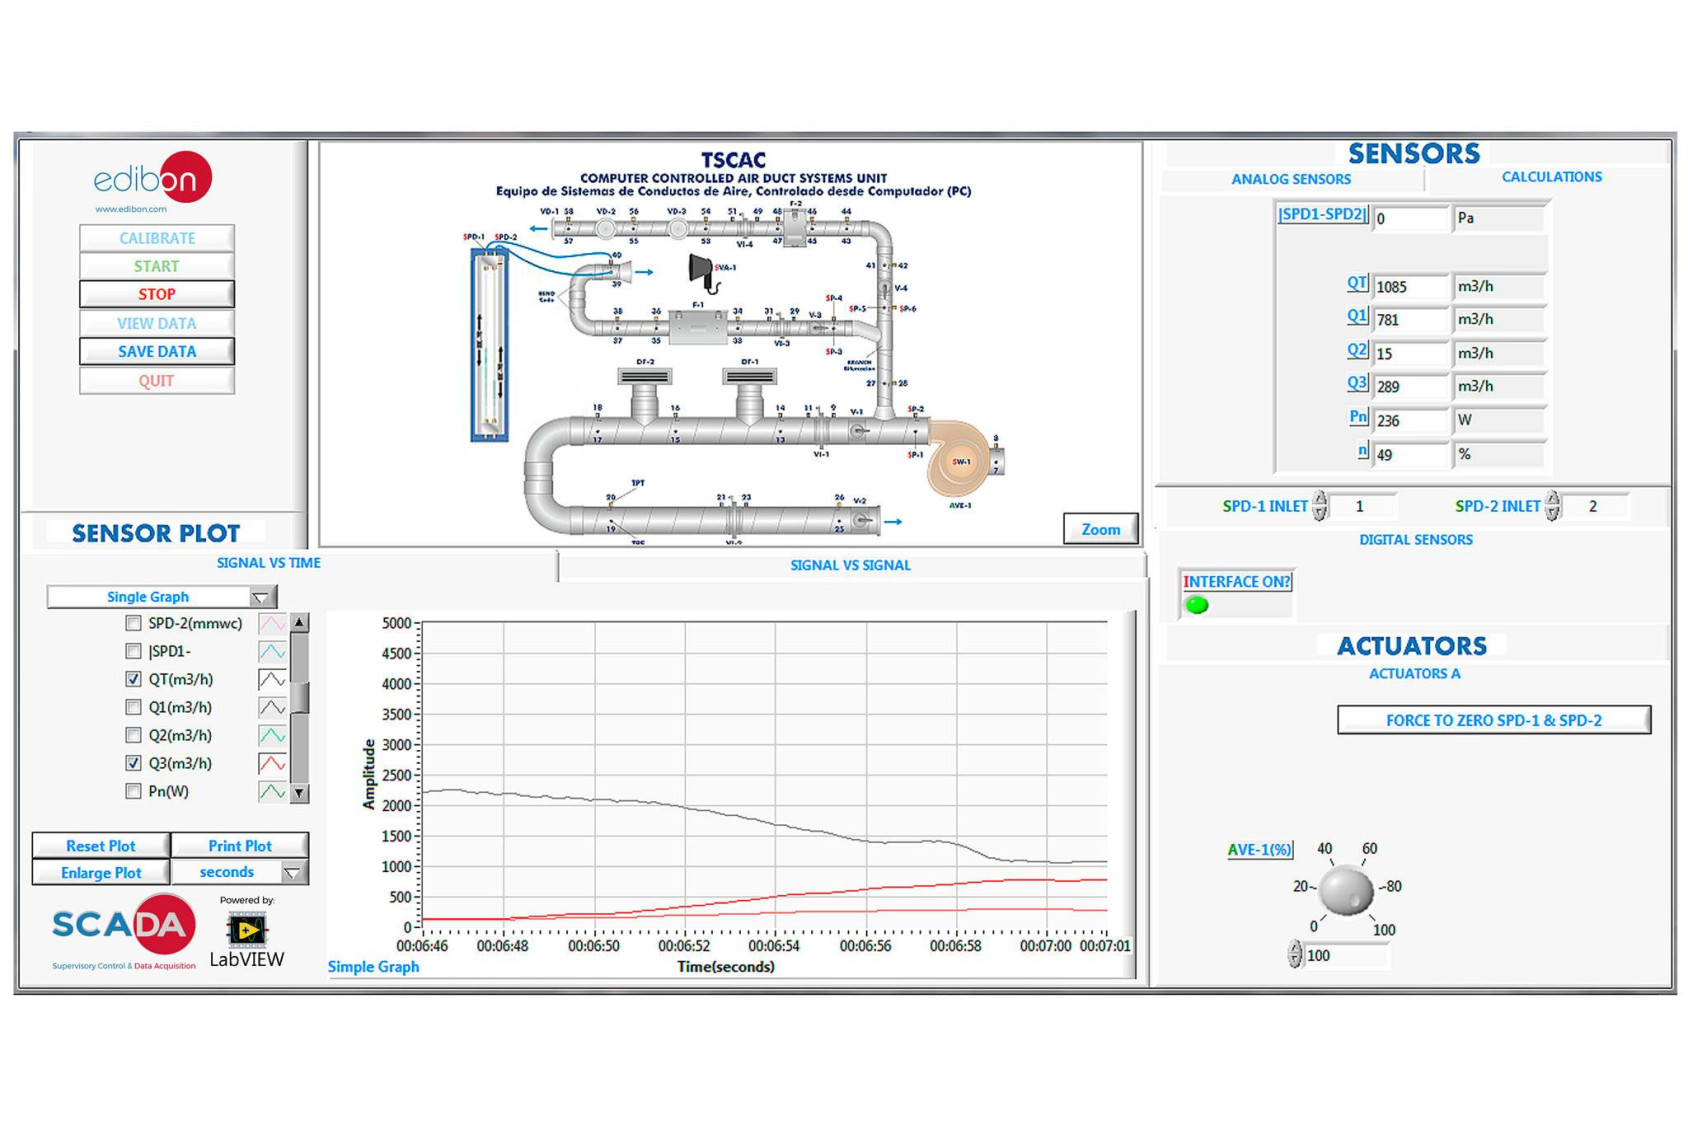Image resolution: width=1688 pixels, height=1125 pixels.
Task: Click the STOP button
Action: tap(157, 294)
